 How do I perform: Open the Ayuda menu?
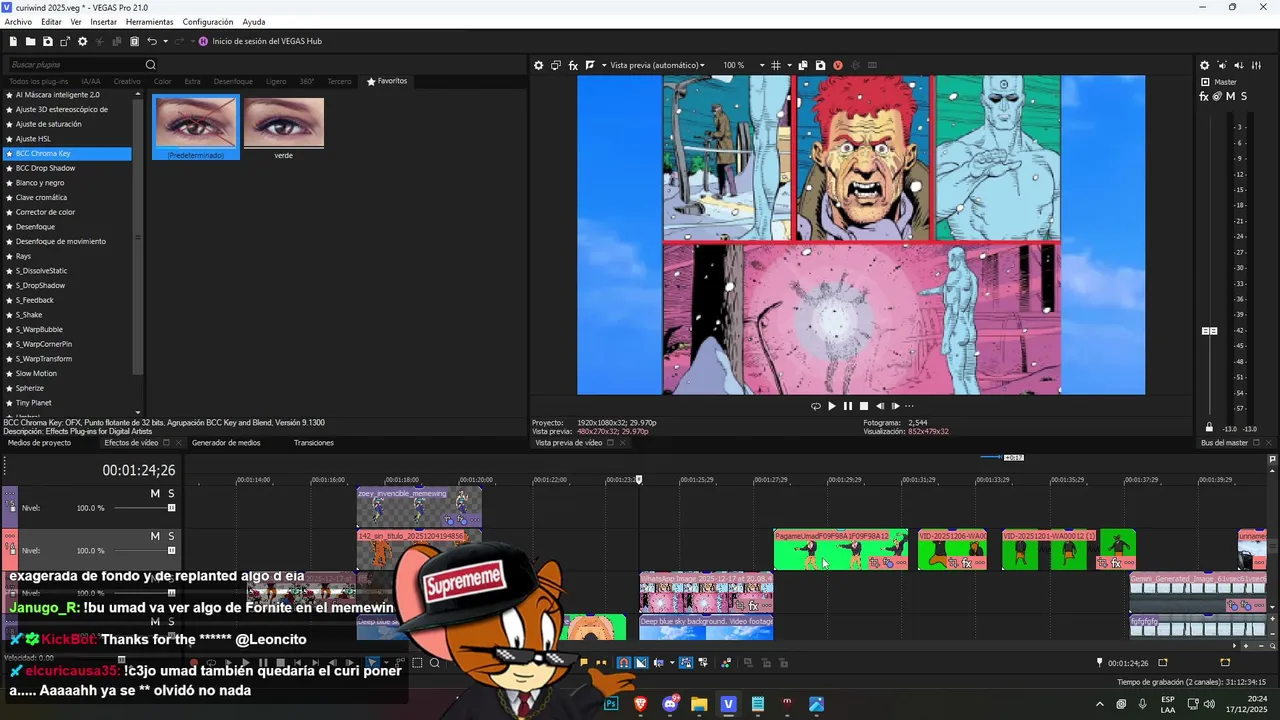pos(254,22)
